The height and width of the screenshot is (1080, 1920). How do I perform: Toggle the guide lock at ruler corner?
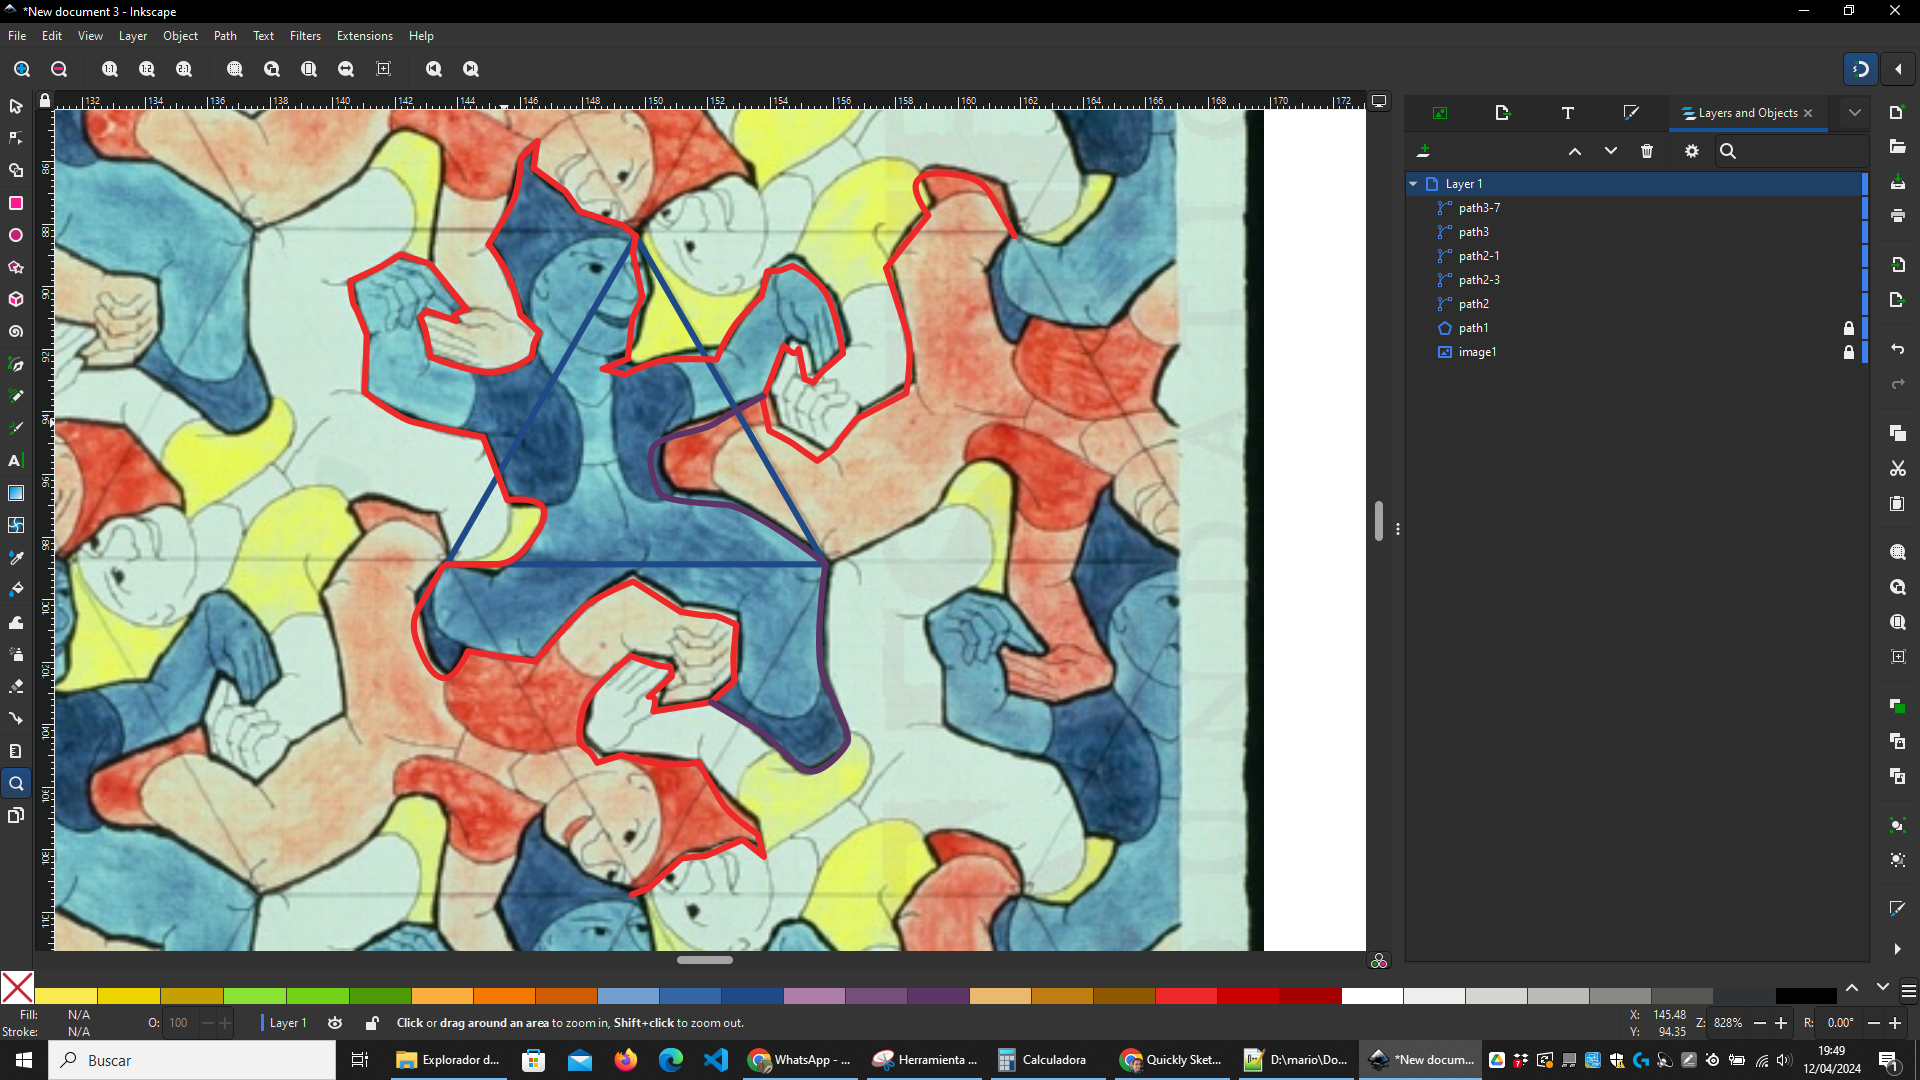(45, 101)
